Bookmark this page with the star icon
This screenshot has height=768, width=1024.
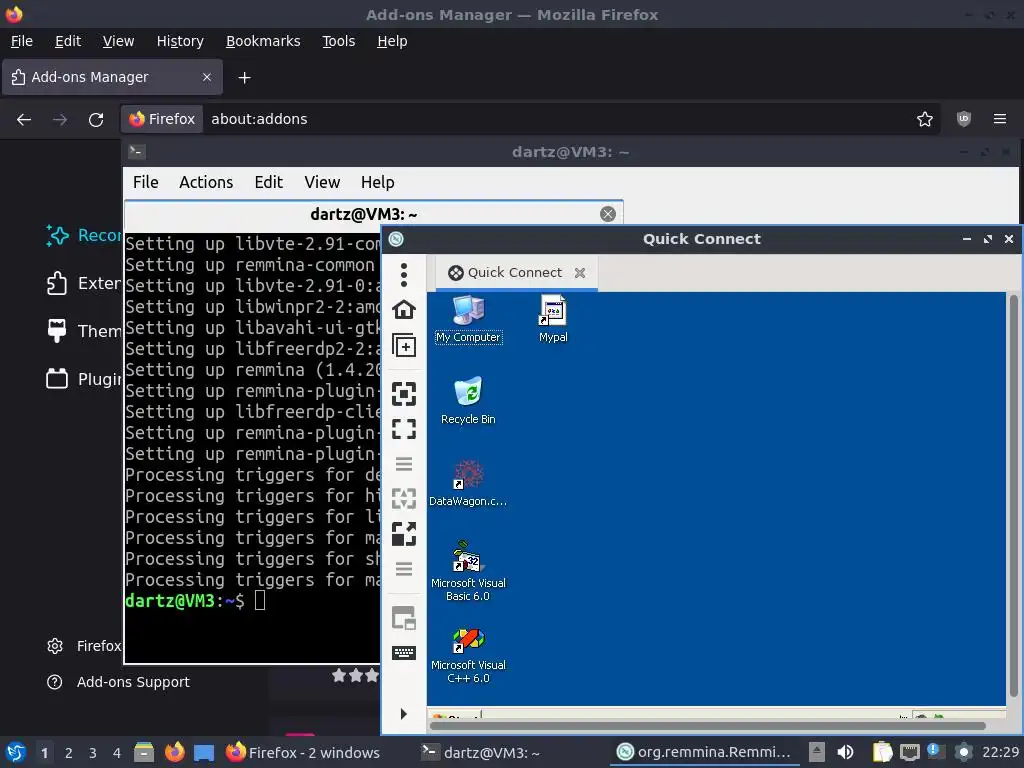click(924, 119)
